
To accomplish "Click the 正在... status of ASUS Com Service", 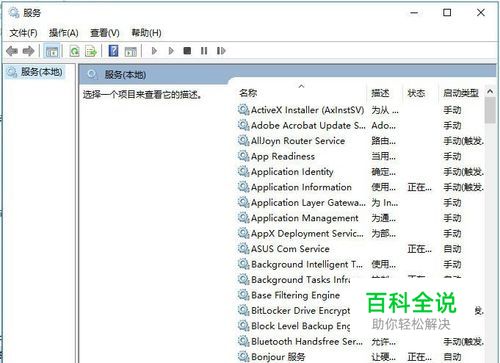I will [x=419, y=249].
